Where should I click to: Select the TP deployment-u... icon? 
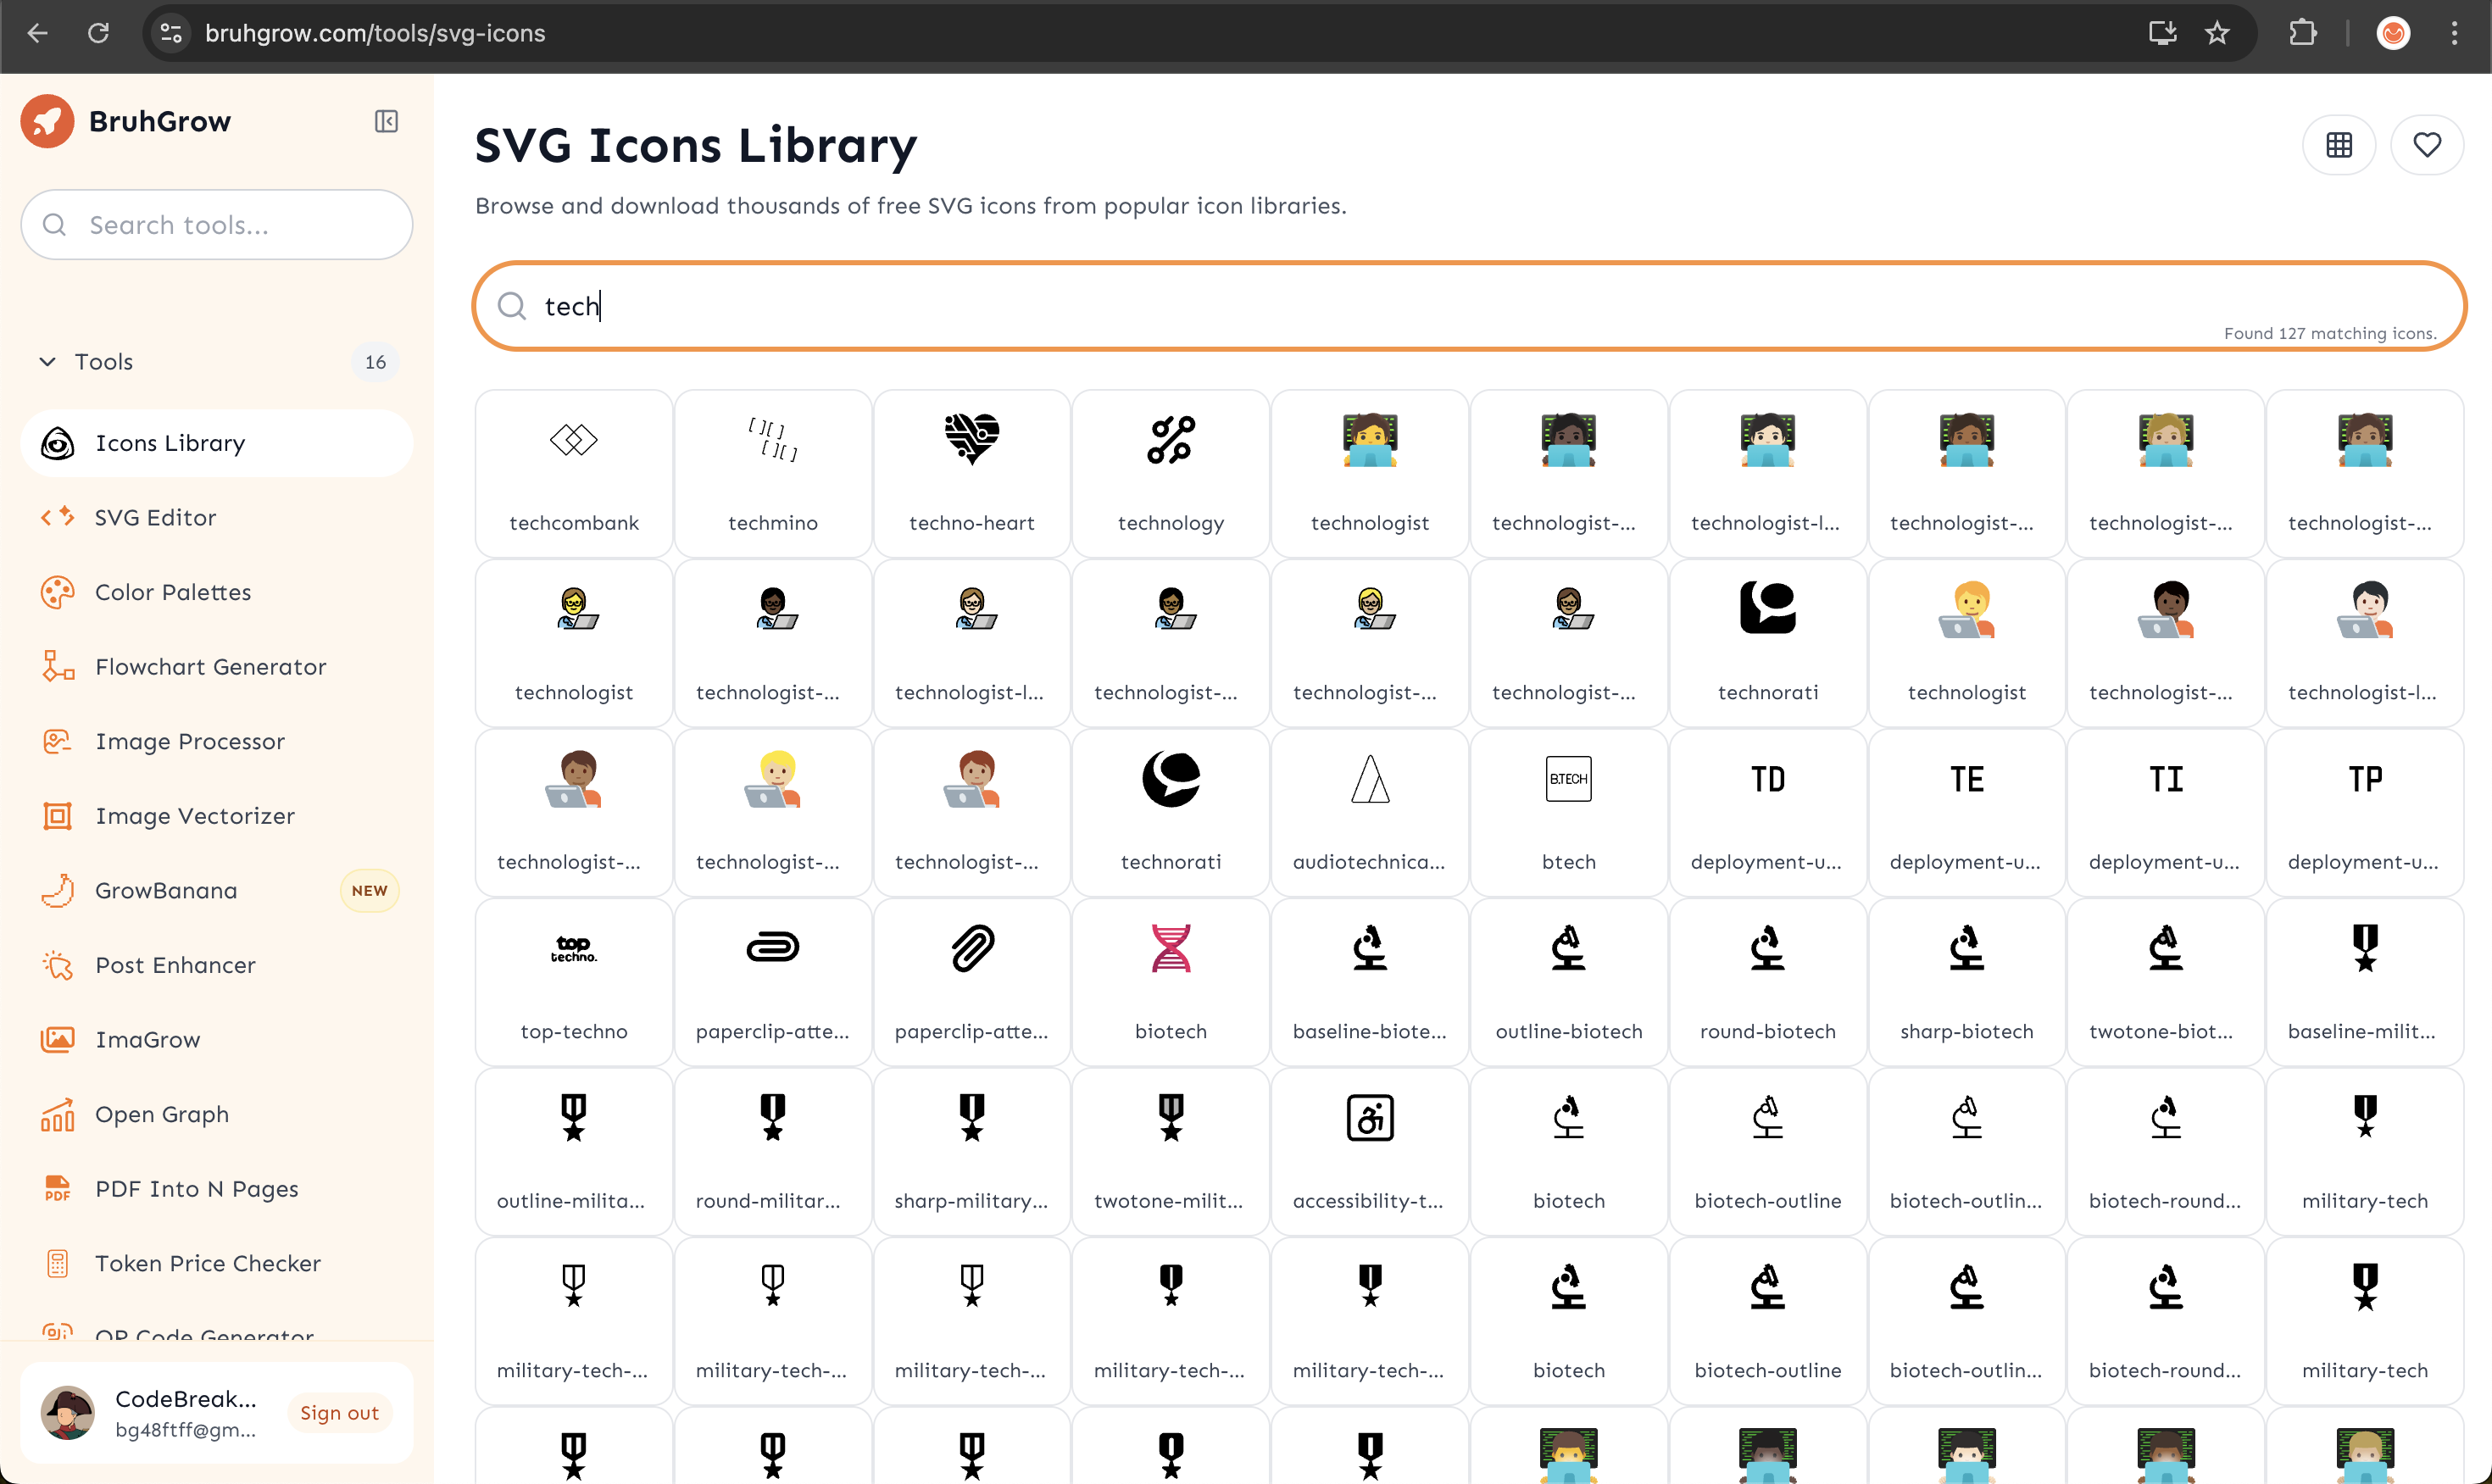tap(2365, 812)
